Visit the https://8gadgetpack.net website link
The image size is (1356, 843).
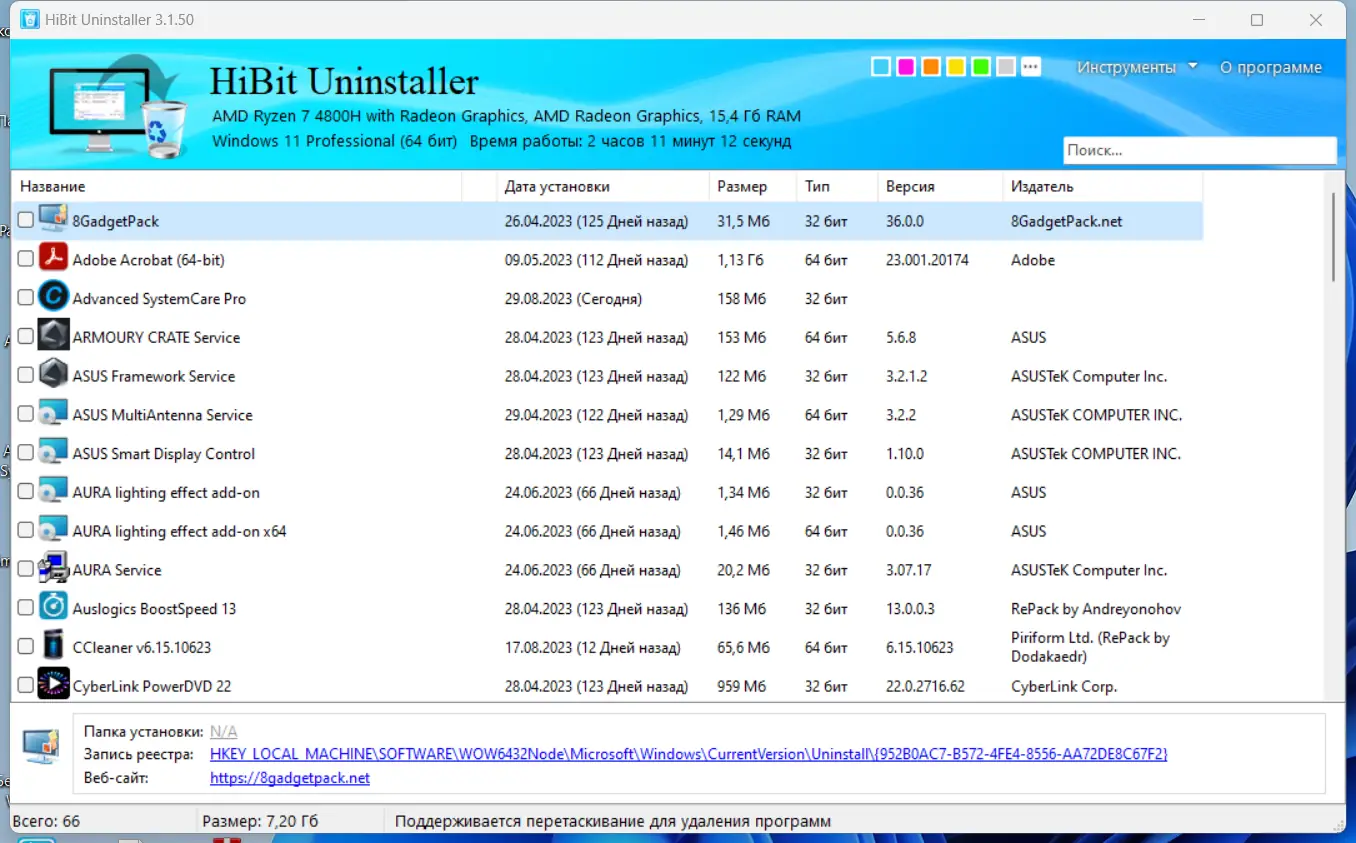[x=289, y=777]
